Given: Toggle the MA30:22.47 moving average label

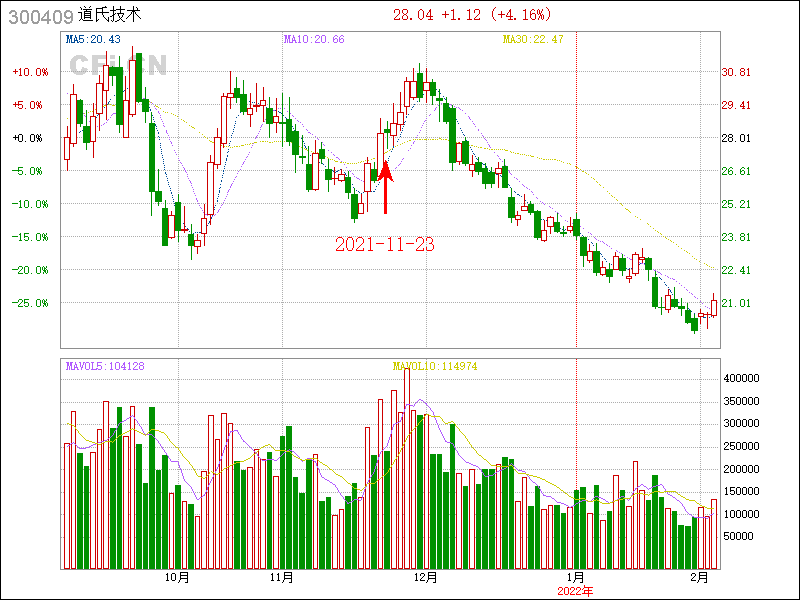Looking at the screenshot, I should [533, 39].
